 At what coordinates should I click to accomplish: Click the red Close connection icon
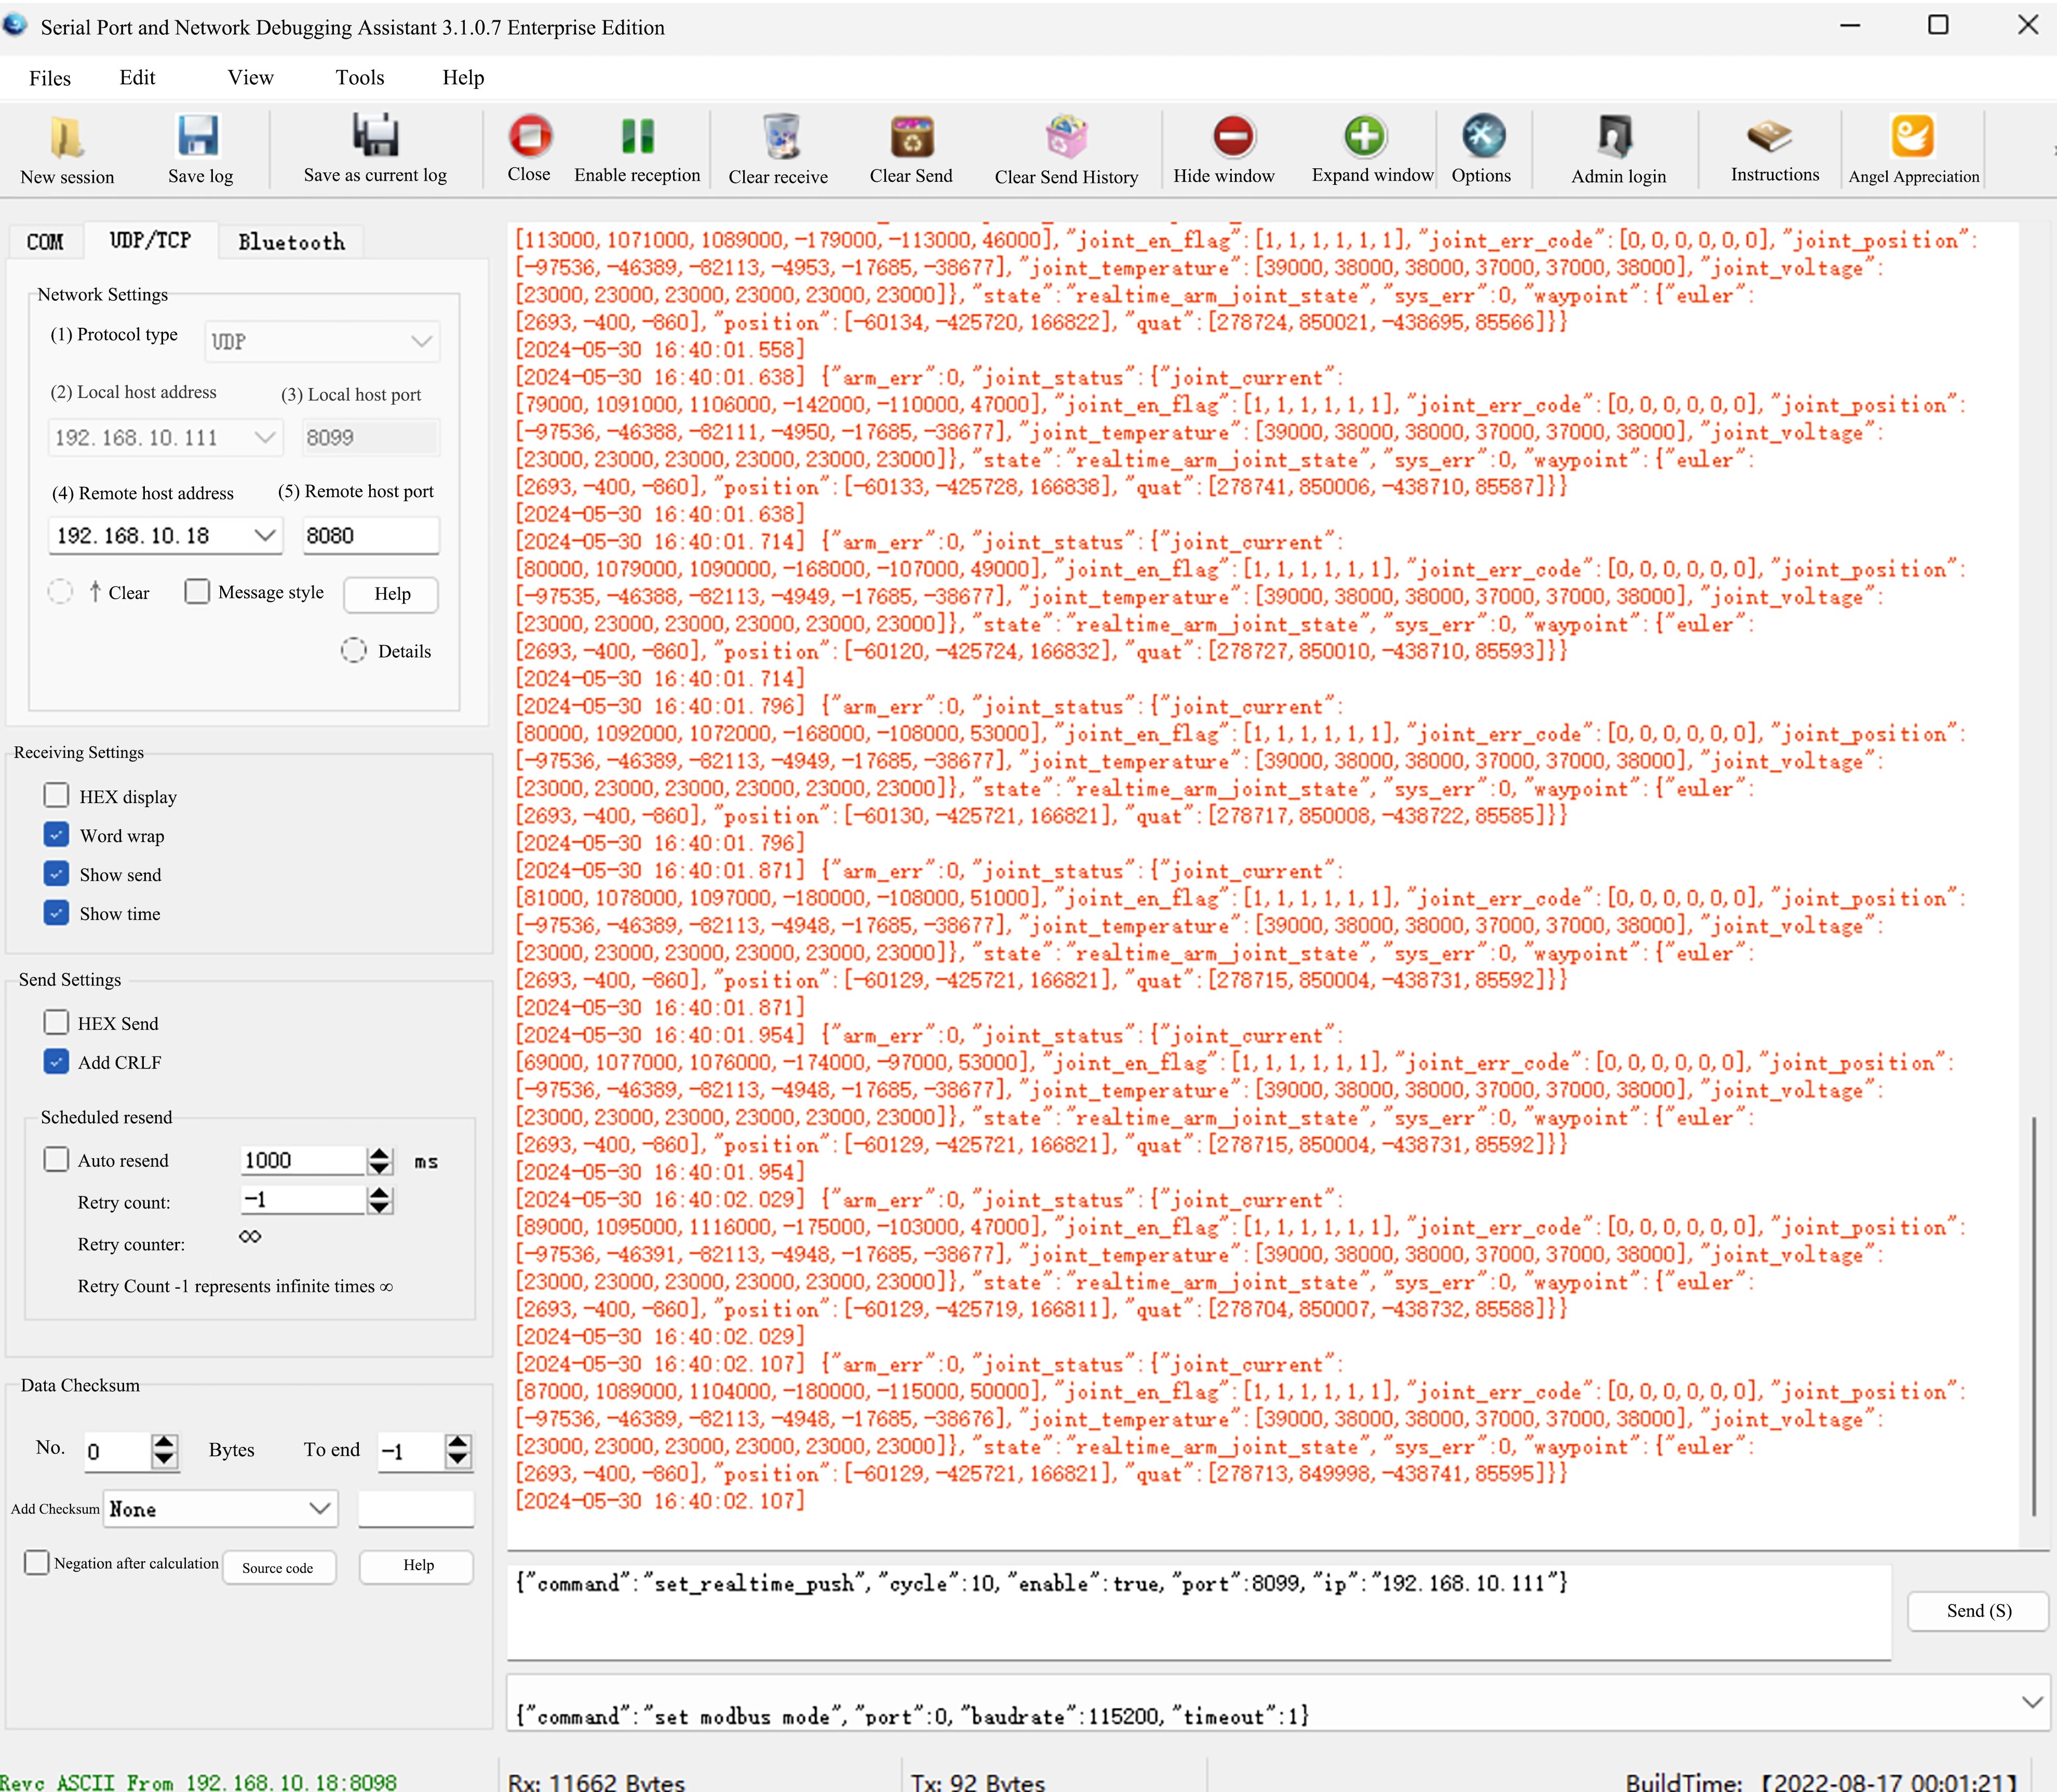click(529, 136)
